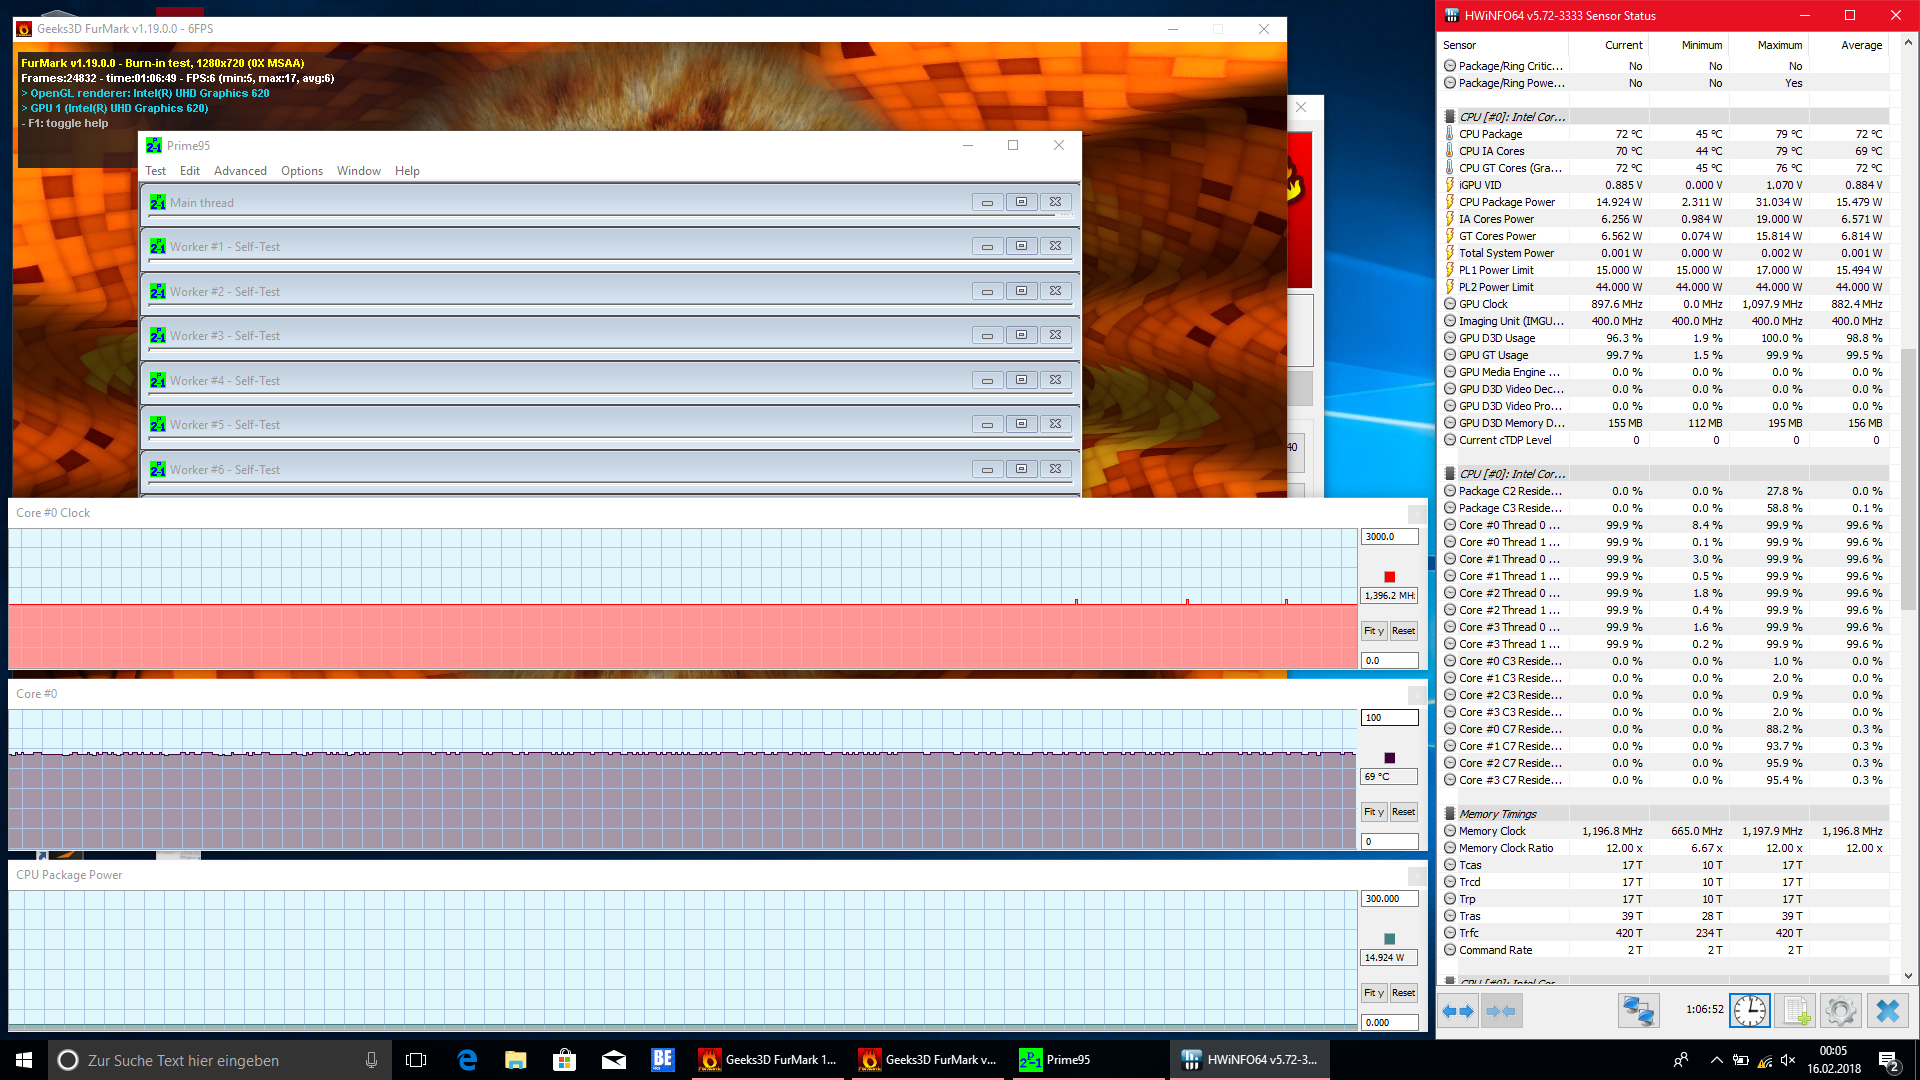The height and width of the screenshot is (1080, 1920).
Task: Open HWiNFO remote monitoring network icon
Action: click(1638, 1011)
